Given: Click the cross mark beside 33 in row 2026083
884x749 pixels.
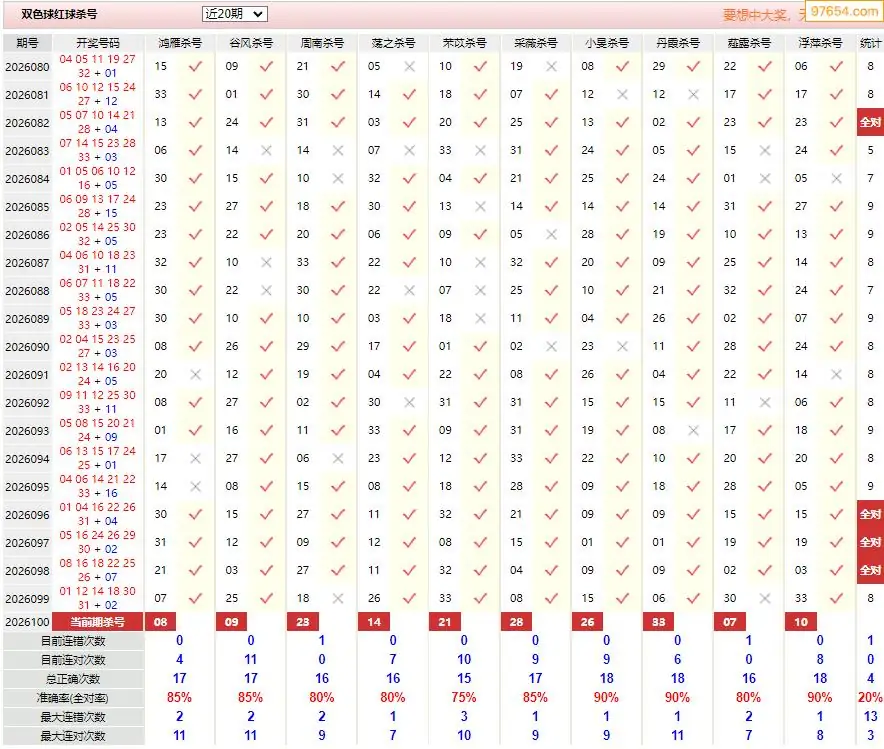Looking at the screenshot, I should click(x=481, y=150).
